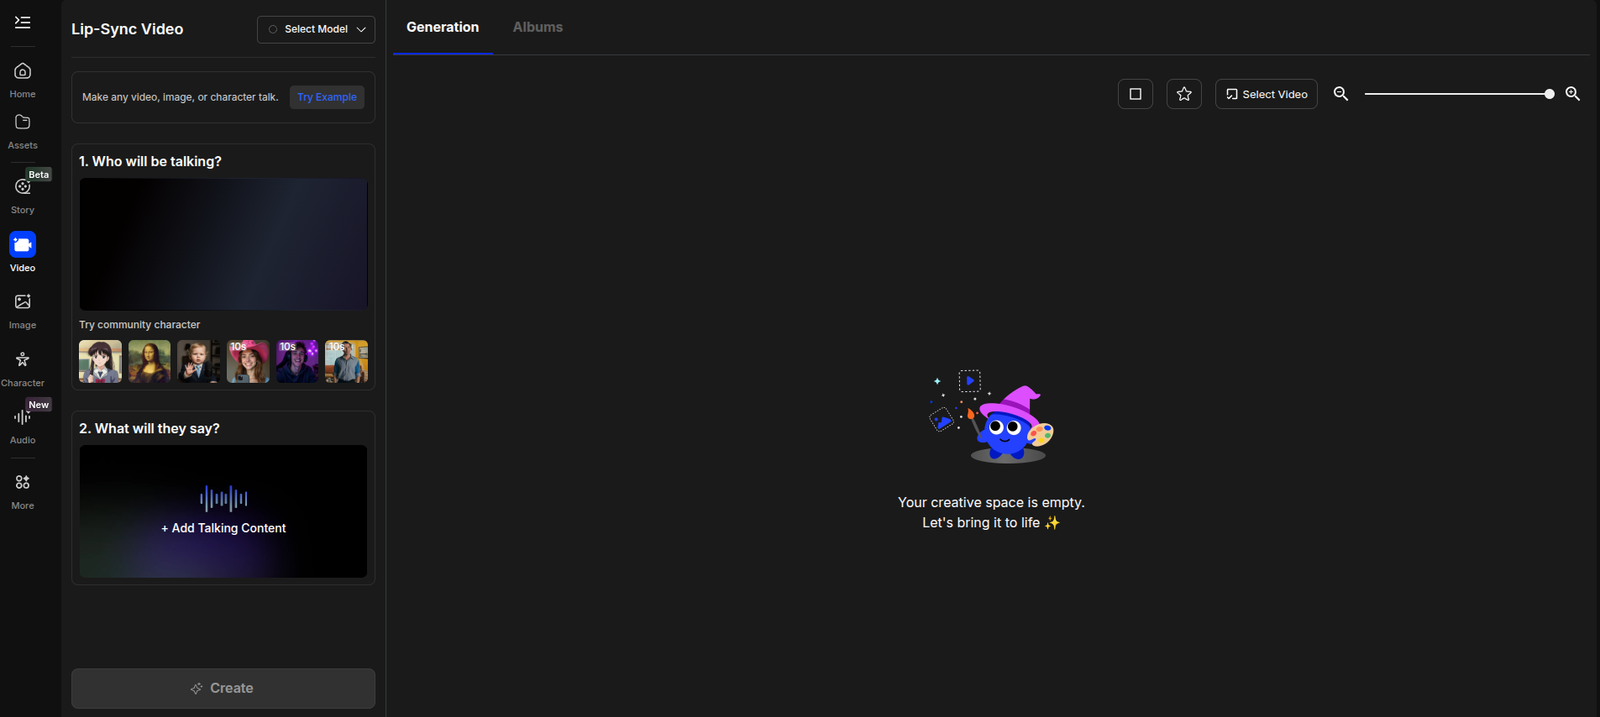Expand the Select Model dropdown

tap(316, 29)
